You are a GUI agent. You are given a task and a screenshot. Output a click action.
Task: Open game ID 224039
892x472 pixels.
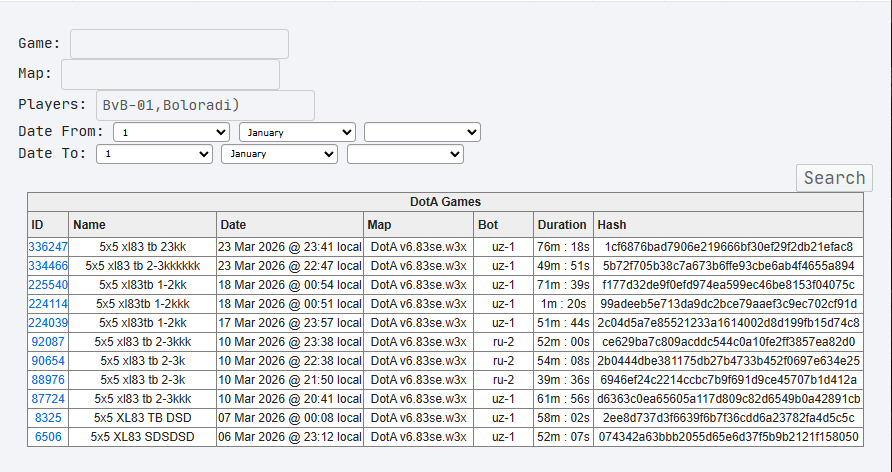click(48, 323)
